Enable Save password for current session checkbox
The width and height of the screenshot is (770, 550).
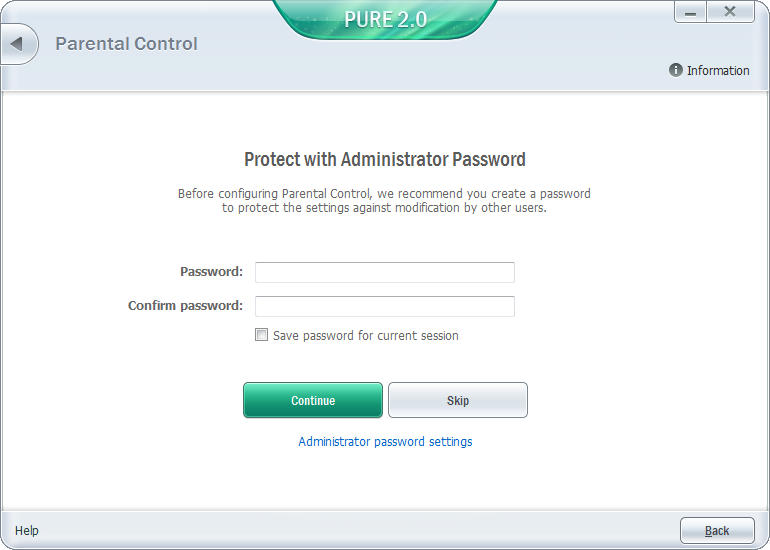pos(262,335)
